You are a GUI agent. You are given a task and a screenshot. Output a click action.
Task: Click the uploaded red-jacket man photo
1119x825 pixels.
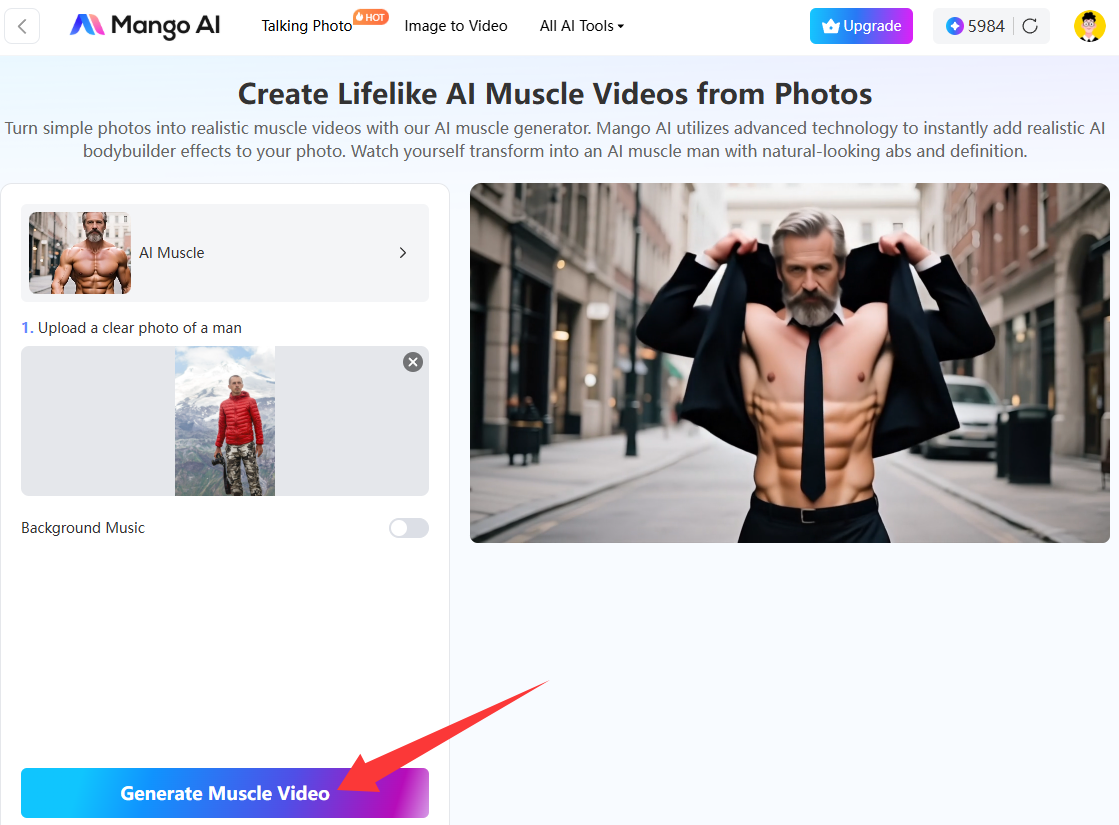[x=225, y=421]
